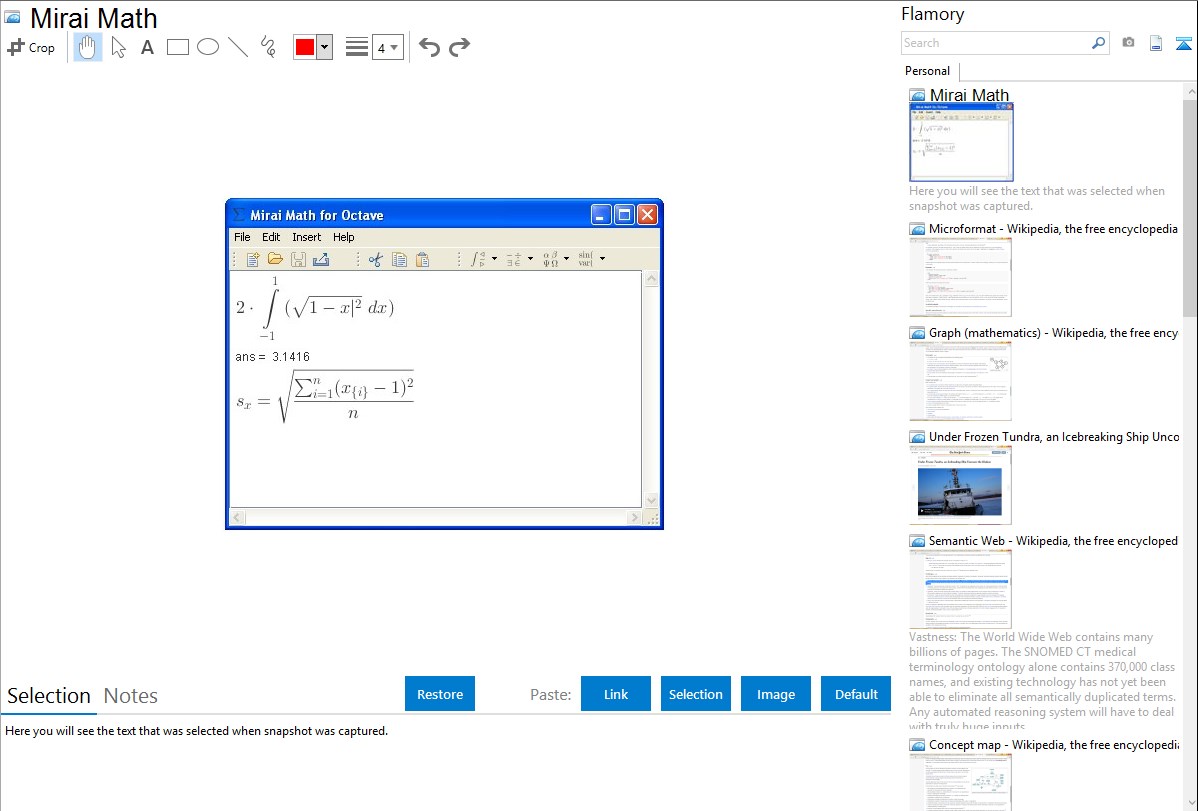
Task: Open the File menu in Mirai Math
Action: coord(242,237)
